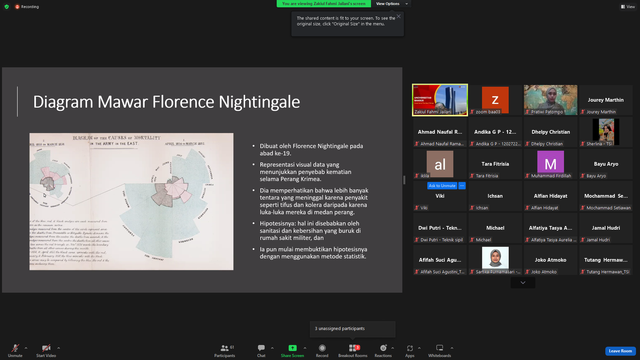Open the View Options dropdown

(x=391, y=4)
